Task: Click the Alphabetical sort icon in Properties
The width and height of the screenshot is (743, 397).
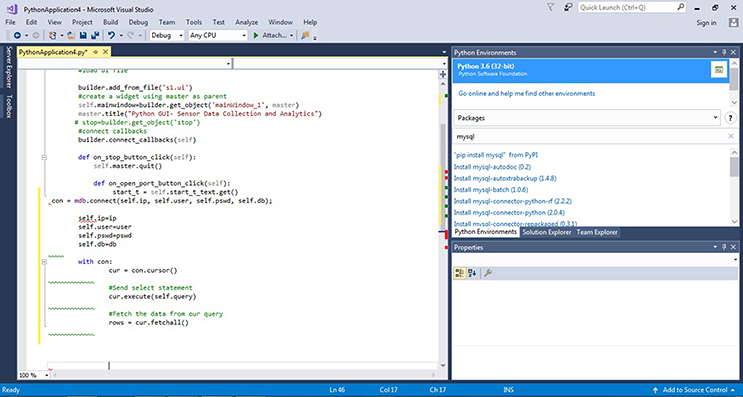Action: pos(472,273)
